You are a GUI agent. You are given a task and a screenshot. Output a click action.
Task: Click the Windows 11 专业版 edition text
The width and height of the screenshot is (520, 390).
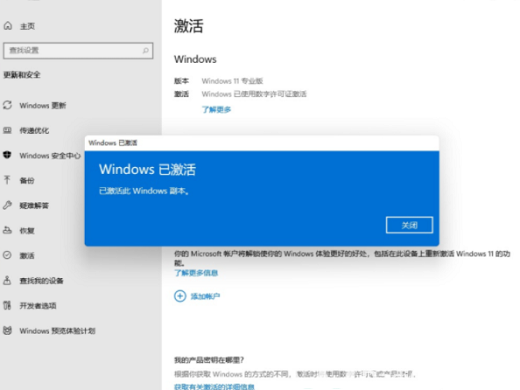click(x=232, y=81)
